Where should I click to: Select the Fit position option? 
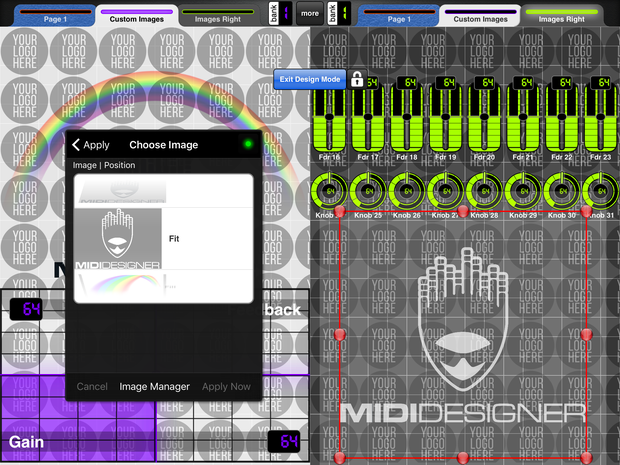(x=174, y=238)
